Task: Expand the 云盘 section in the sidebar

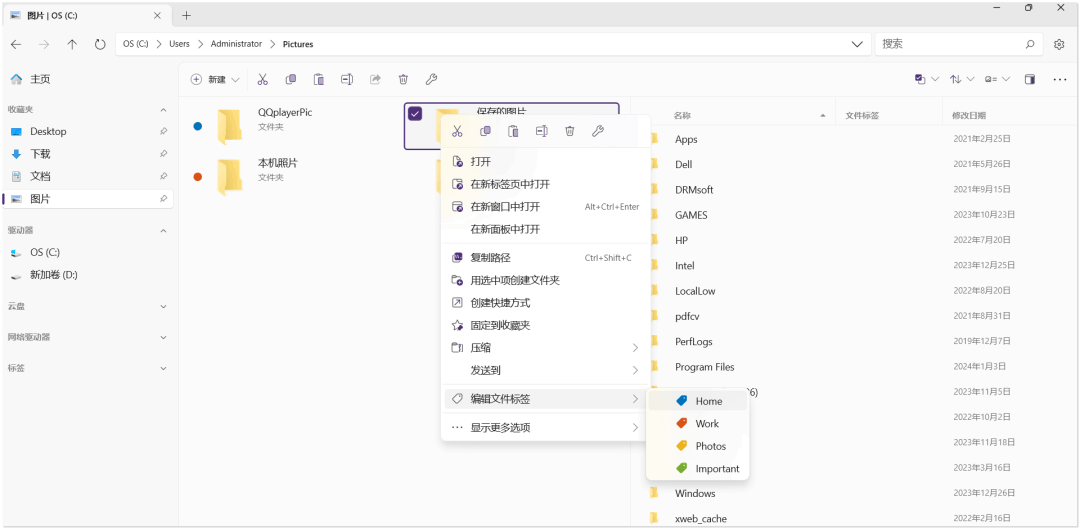Action: click(163, 306)
